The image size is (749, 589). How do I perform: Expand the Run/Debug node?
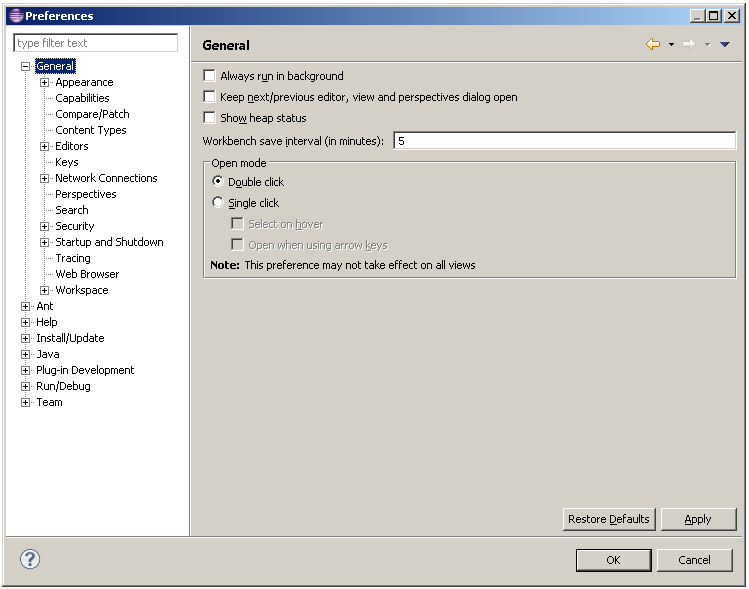pos(25,386)
